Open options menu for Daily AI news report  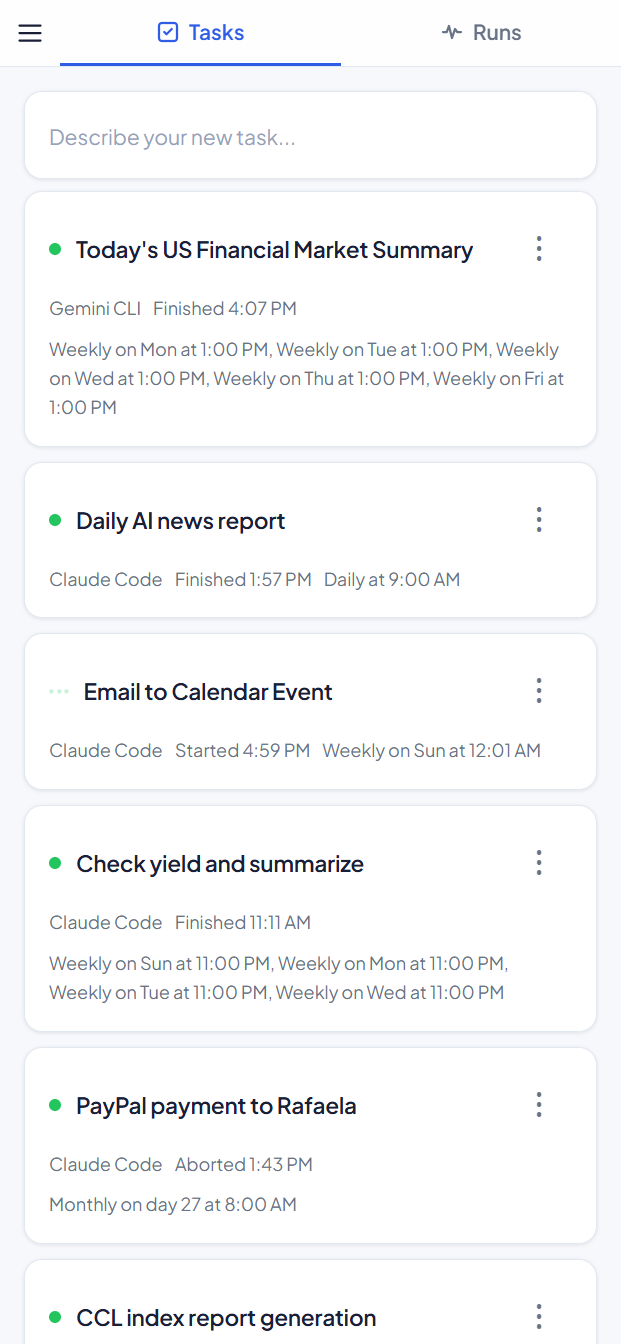pos(538,519)
